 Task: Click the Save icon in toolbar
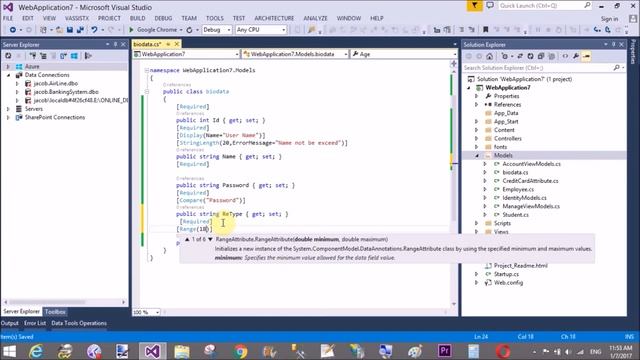pos(70,30)
